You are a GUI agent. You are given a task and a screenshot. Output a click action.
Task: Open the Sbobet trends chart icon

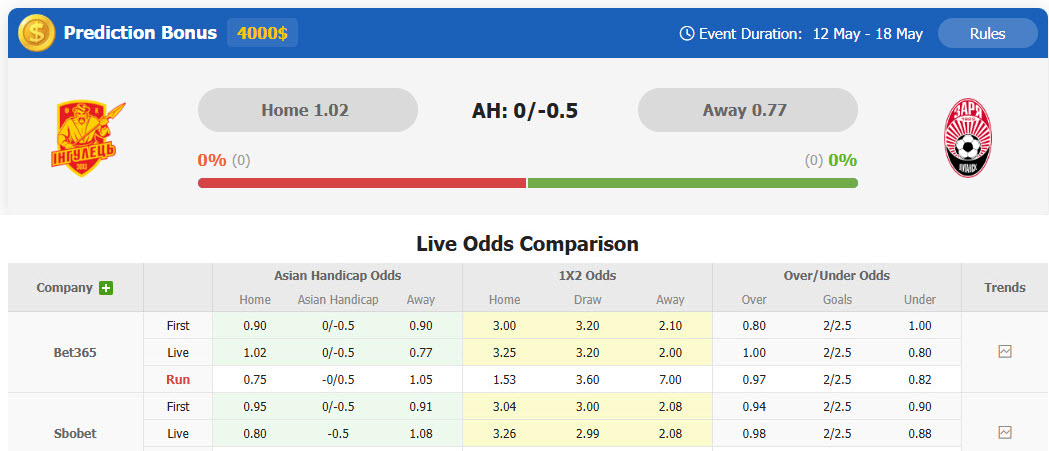click(x=1005, y=433)
